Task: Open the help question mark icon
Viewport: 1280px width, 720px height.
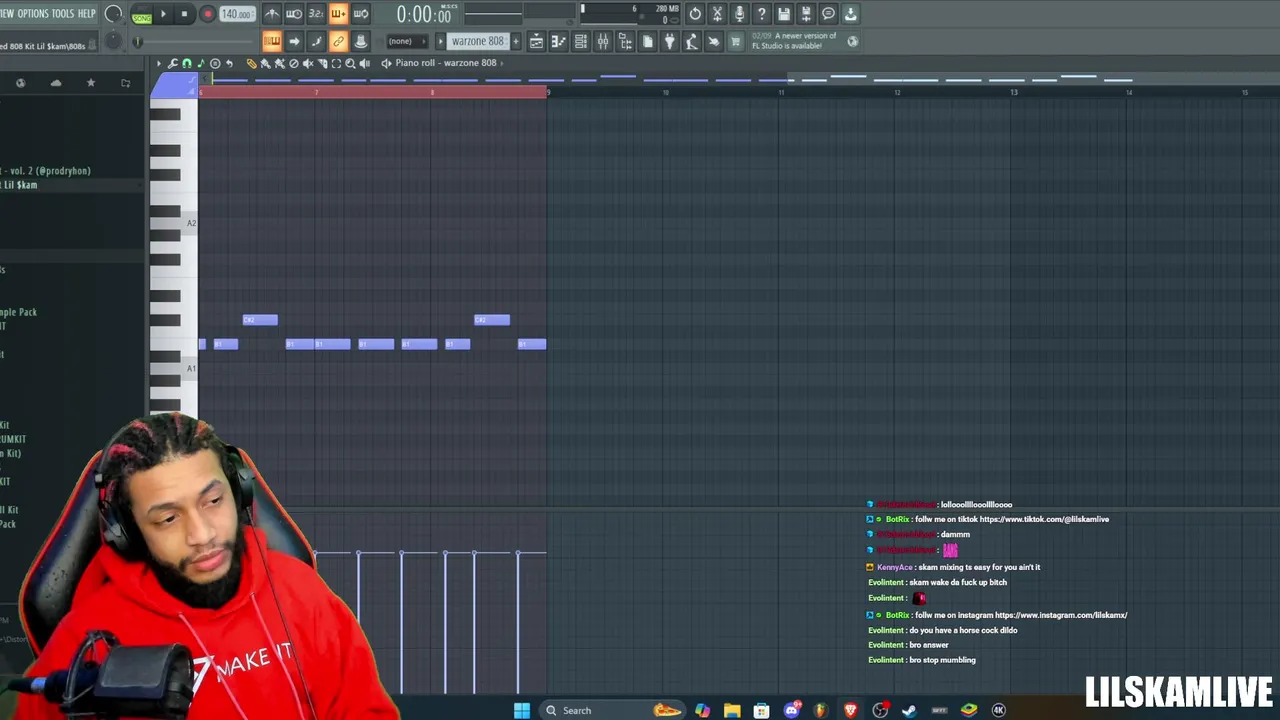Action: (x=761, y=14)
